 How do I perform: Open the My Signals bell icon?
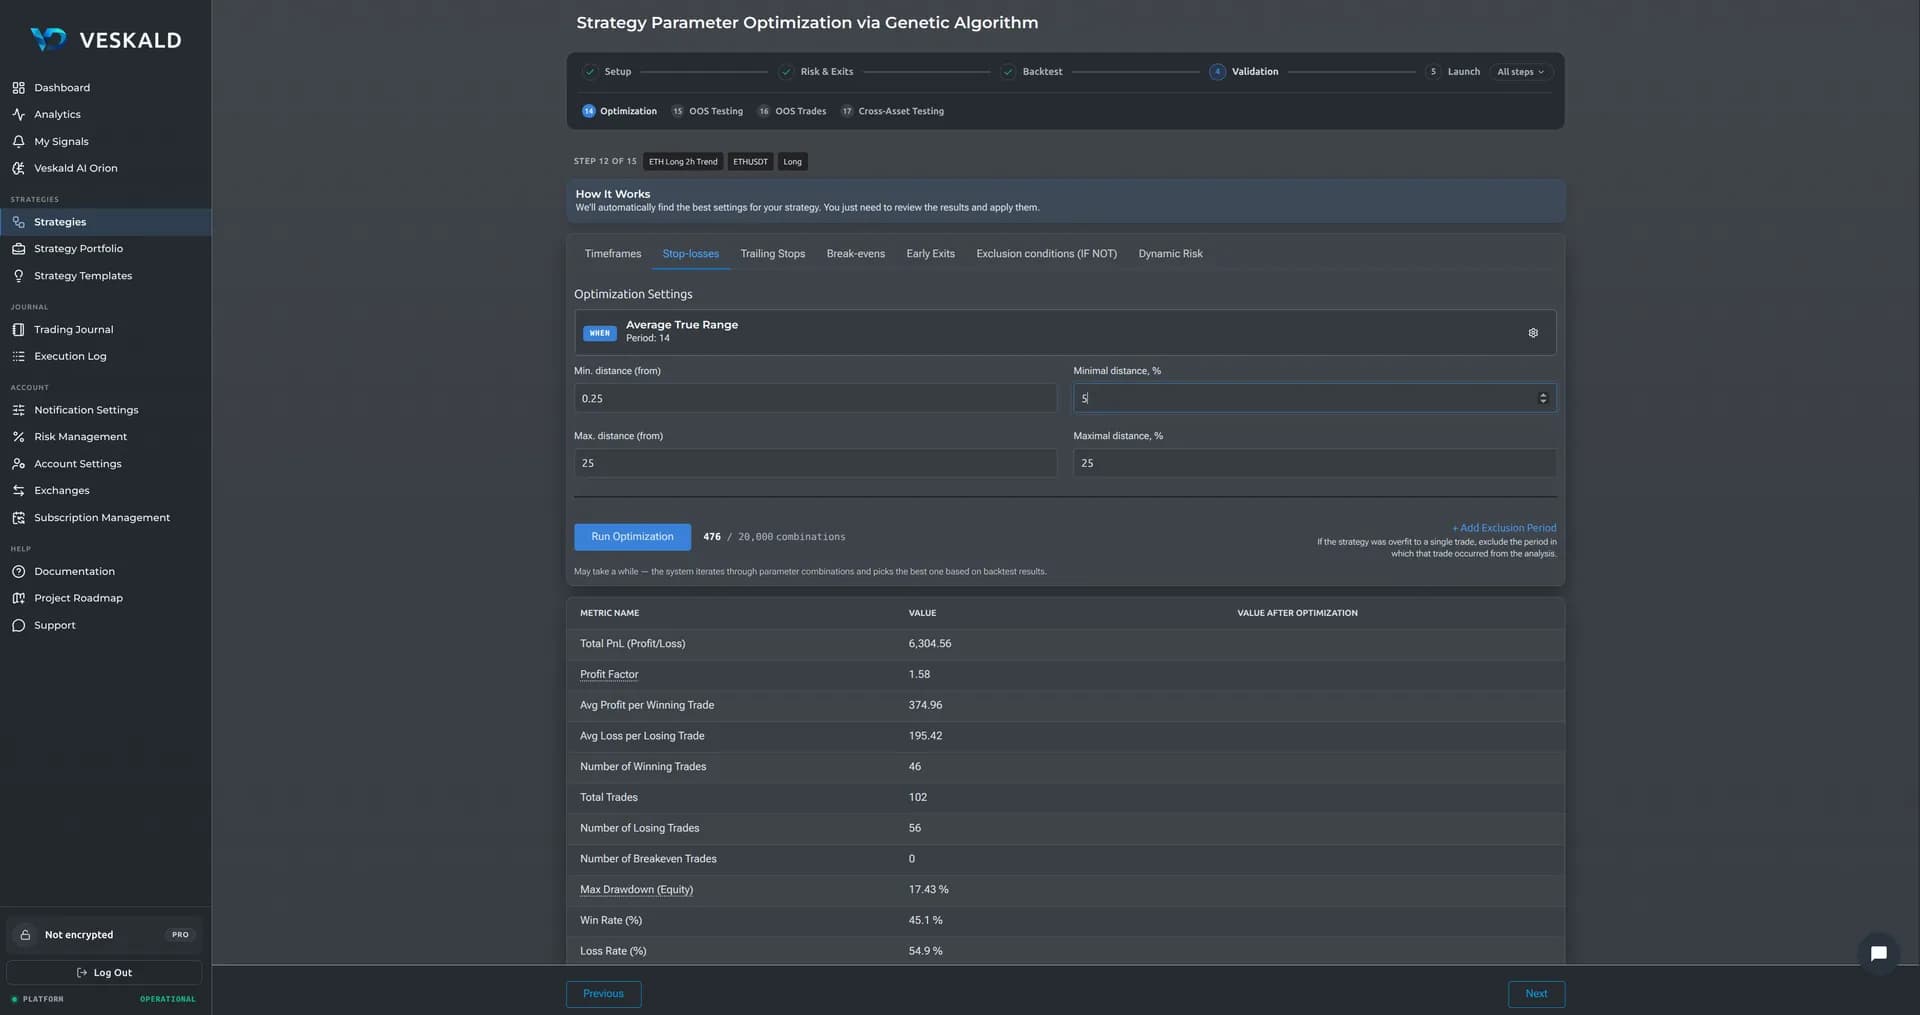pos(18,142)
